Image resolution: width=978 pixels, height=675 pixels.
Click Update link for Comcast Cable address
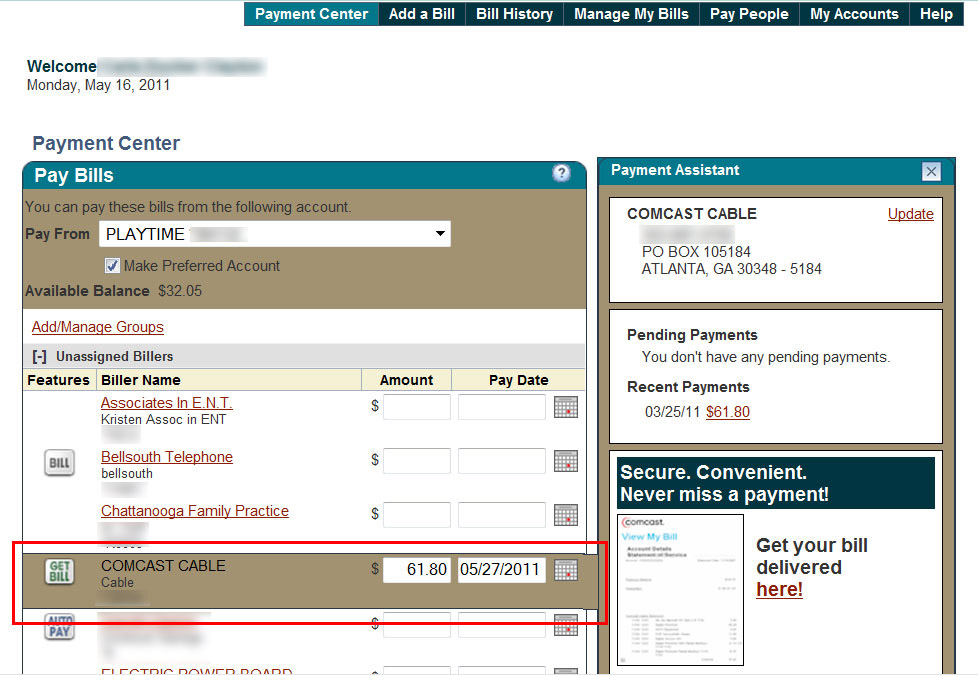[911, 214]
